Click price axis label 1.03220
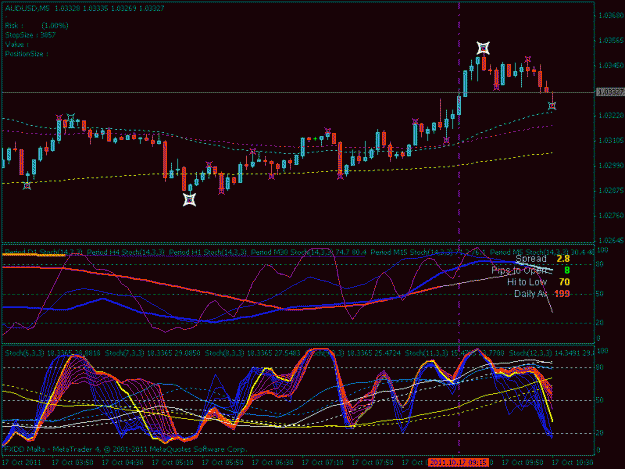Image resolution: width=625 pixels, height=469 pixels. click(x=611, y=116)
